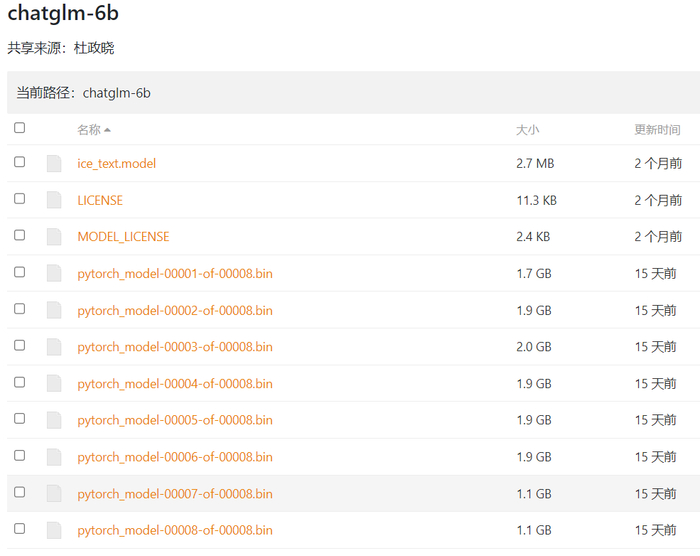Check the box for ice_text.model
Screen dimensions: 700x556
(x=20, y=162)
